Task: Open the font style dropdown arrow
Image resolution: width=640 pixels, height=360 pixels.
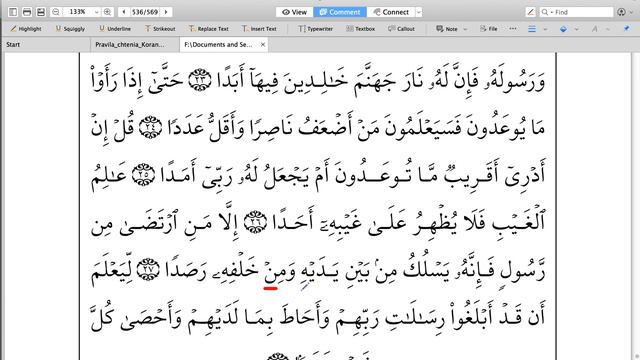Action: click(608, 29)
